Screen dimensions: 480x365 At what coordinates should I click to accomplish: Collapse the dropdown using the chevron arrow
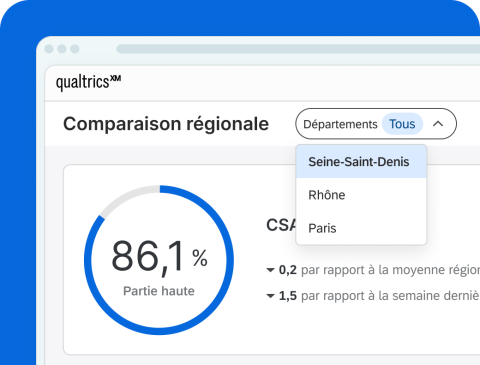[x=438, y=124]
